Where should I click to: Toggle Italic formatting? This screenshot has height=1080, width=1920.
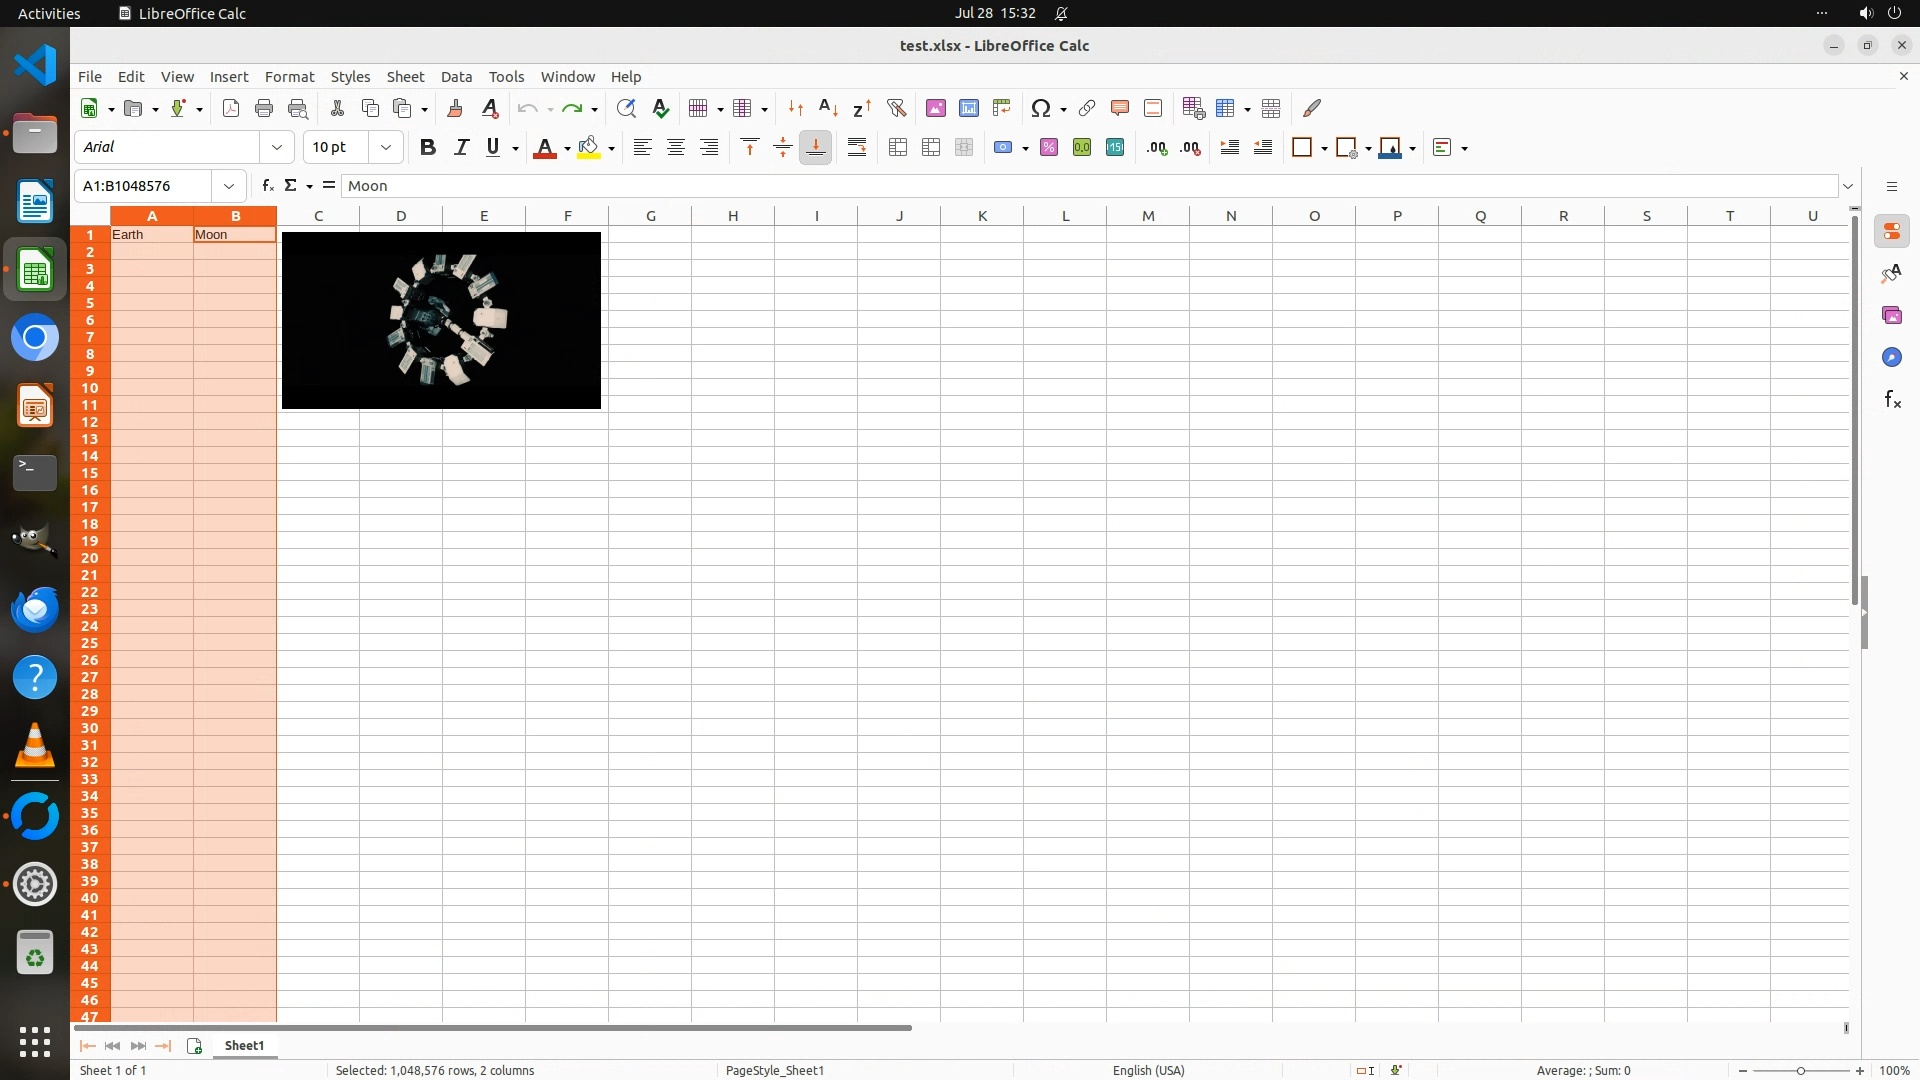[x=461, y=147]
